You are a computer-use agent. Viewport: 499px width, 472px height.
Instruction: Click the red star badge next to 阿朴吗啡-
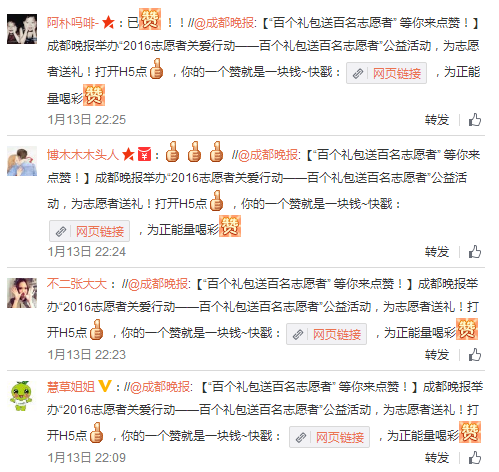108,23
